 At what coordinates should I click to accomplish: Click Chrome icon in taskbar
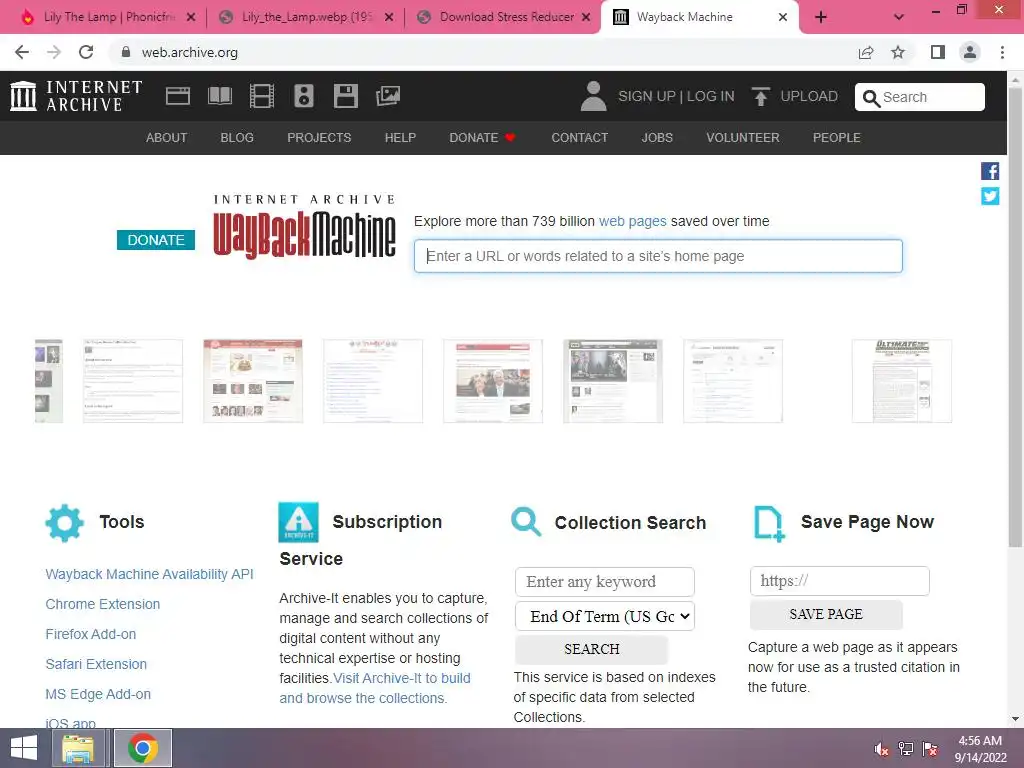[x=143, y=748]
